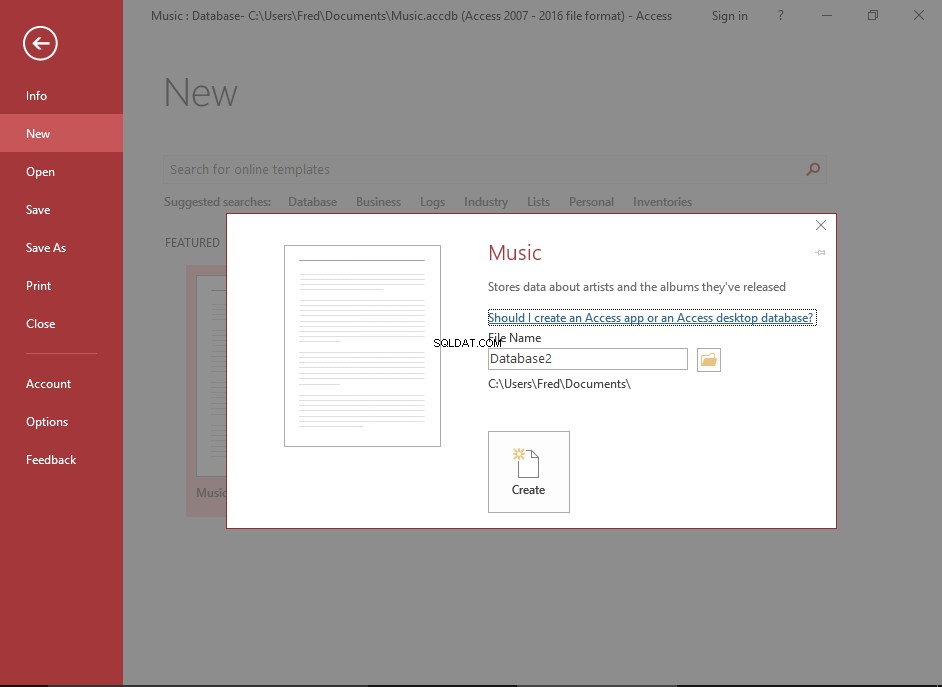
Task: Click the folder browse icon beside File Name
Action: tap(708, 360)
